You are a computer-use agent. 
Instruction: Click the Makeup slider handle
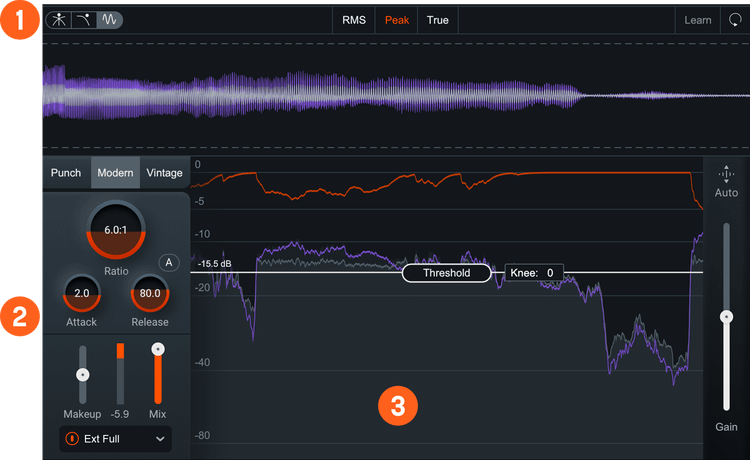pos(83,375)
